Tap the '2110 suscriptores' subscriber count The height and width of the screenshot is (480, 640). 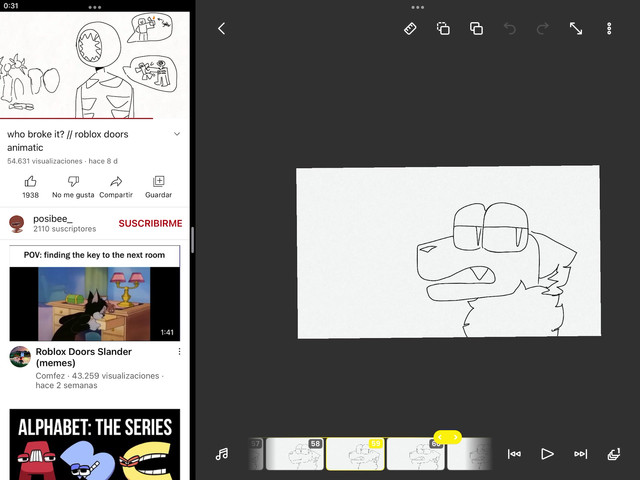point(64,229)
